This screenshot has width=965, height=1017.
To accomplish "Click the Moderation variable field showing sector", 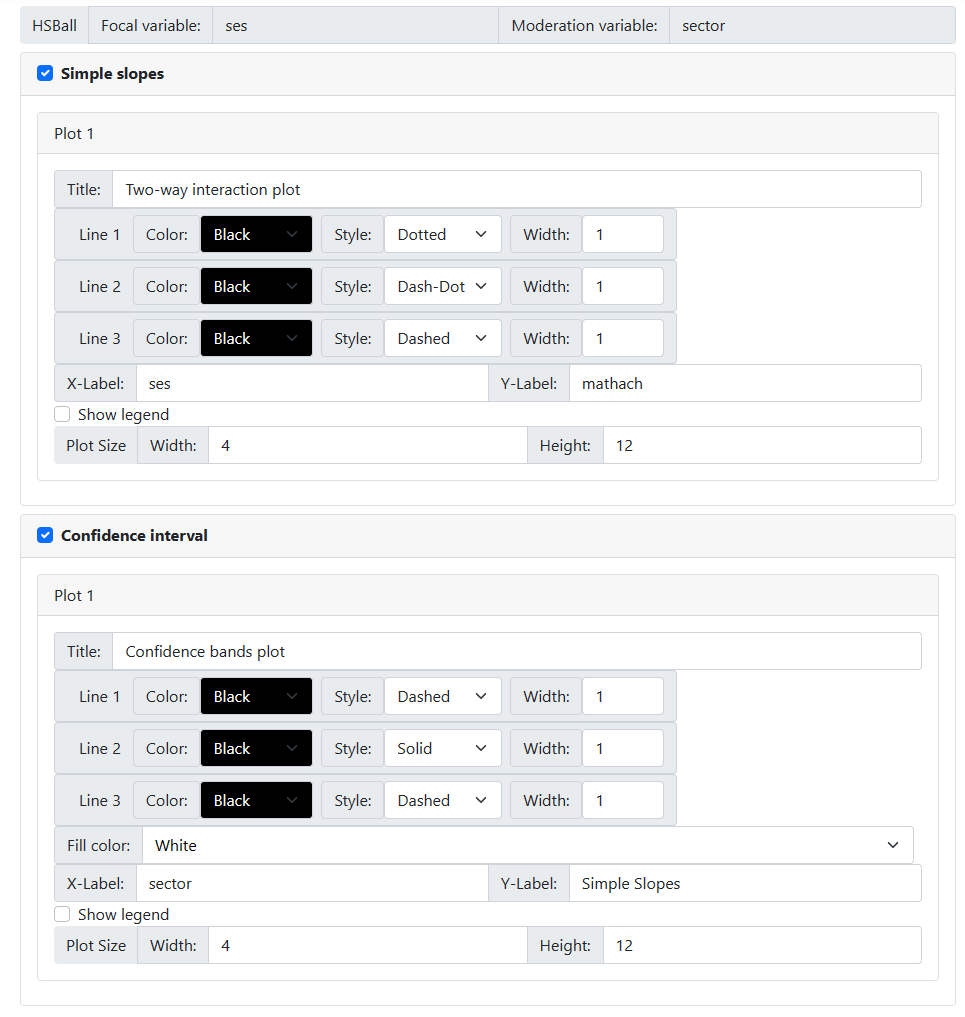I will click(811, 26).
